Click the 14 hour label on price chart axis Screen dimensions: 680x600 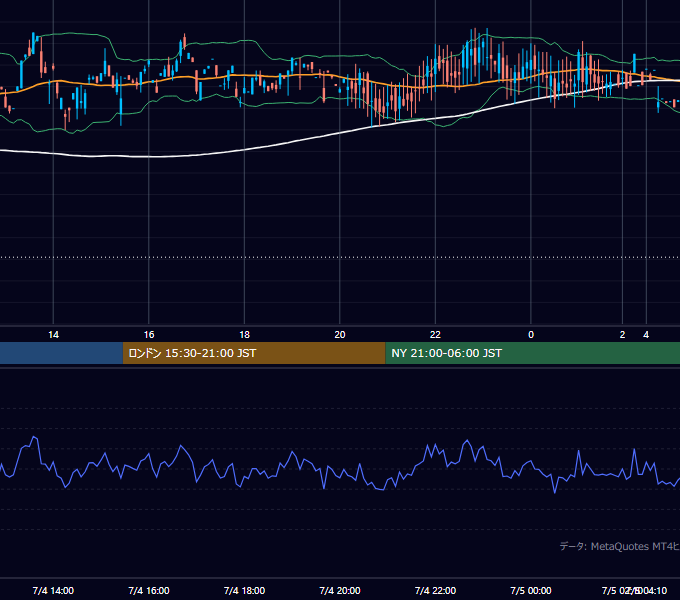pyautogui.click(x=53, y=335)
